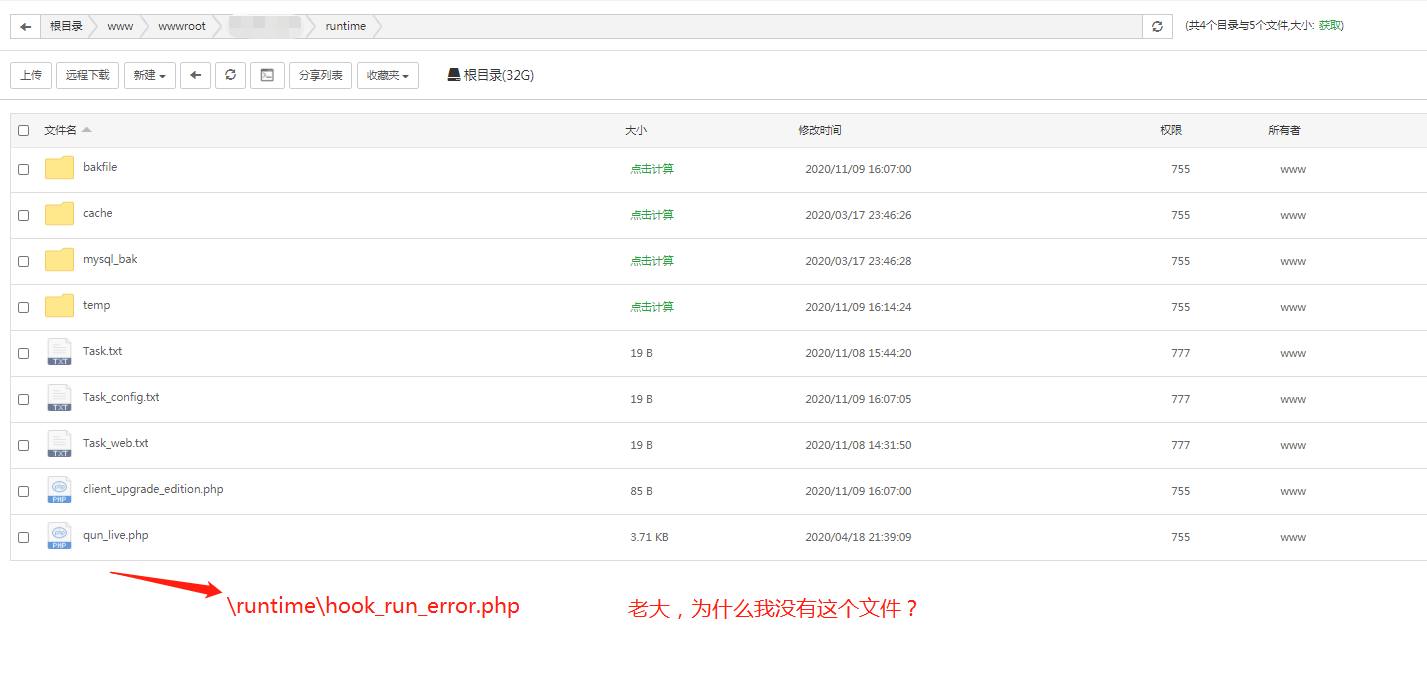Refresh the path using the address bar reload icon
The image size is (1427, 682).
1157,26
